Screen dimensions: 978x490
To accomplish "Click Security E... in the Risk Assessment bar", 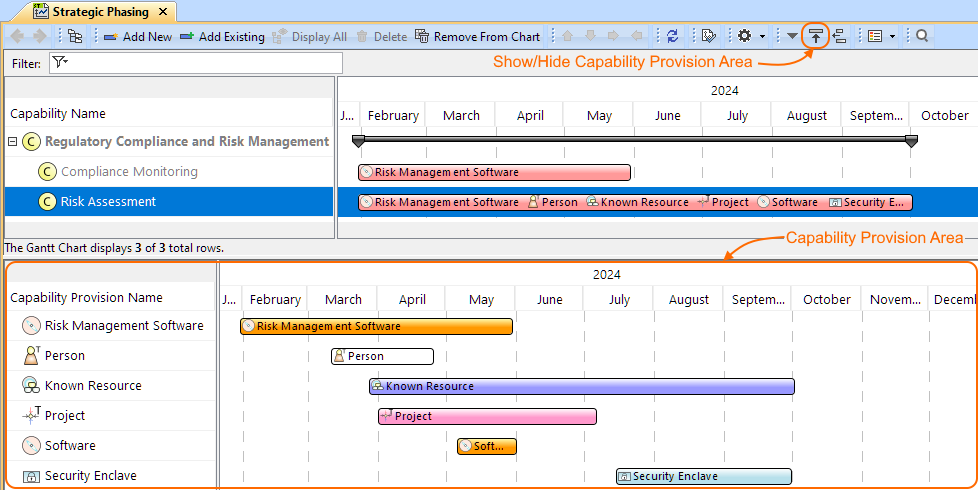I will point(866,202).
